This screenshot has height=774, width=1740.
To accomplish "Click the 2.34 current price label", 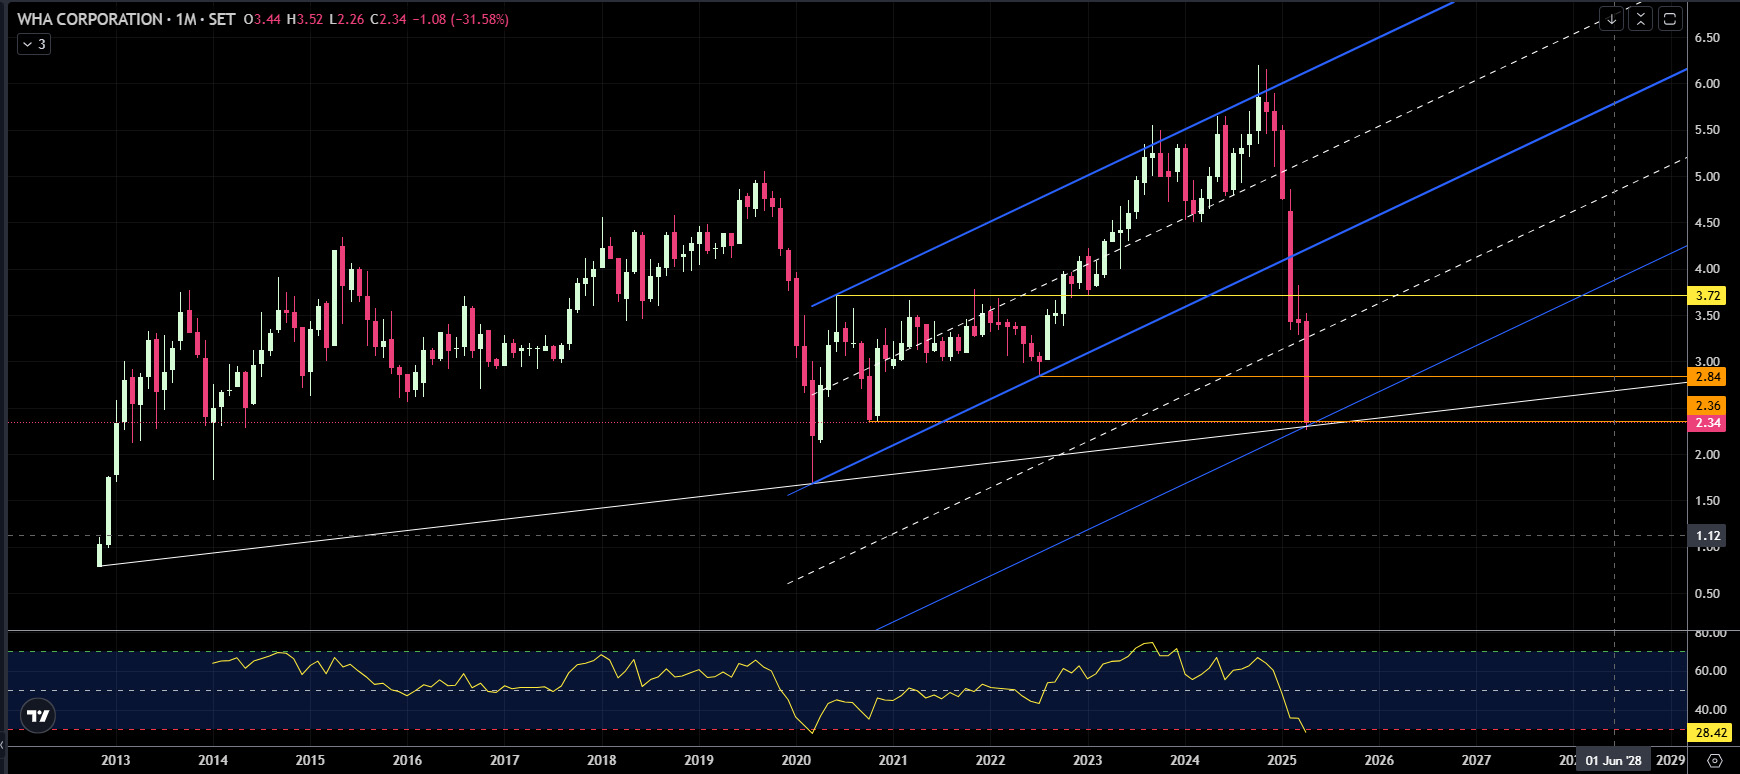I will pyautogui.click(x=1708, y=423).
